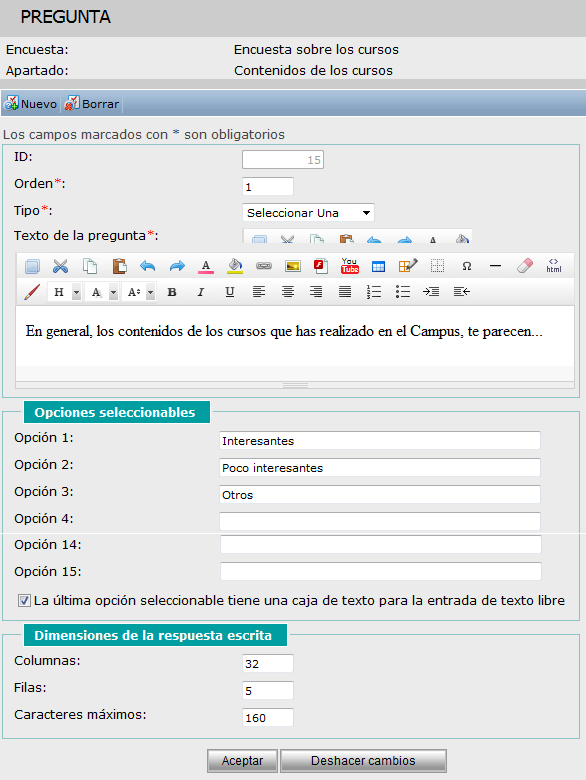This screenshot has height=780, width=586.
Task: Open table edit properties pencil icon
Action: (408, 266)
